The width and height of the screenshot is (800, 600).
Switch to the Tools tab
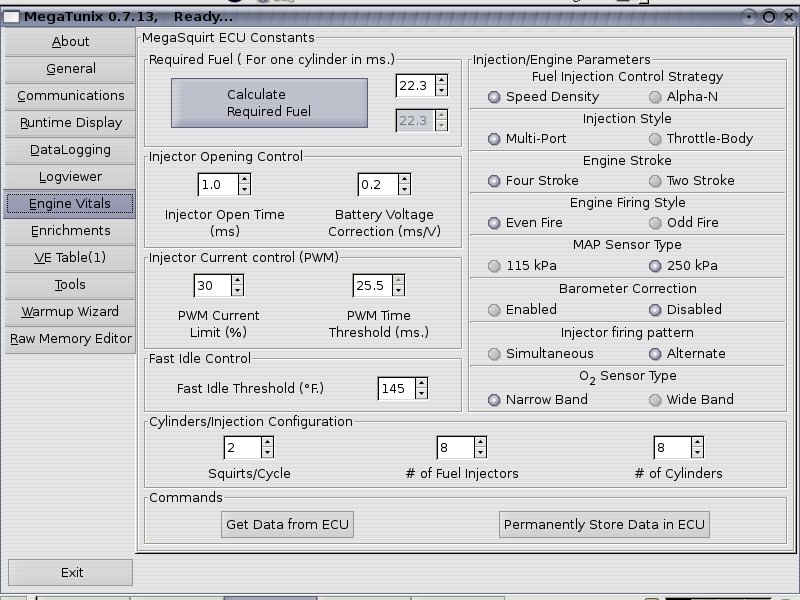coord(70,285)
